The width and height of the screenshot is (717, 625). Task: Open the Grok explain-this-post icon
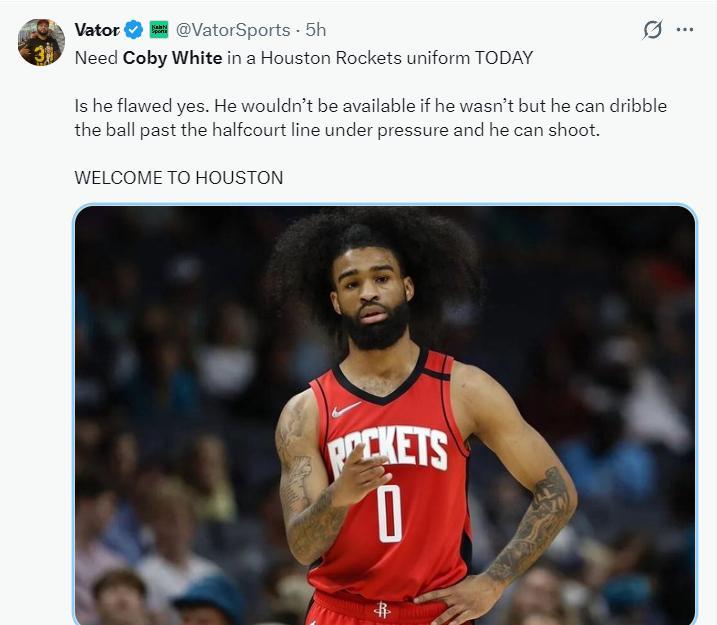652,30
